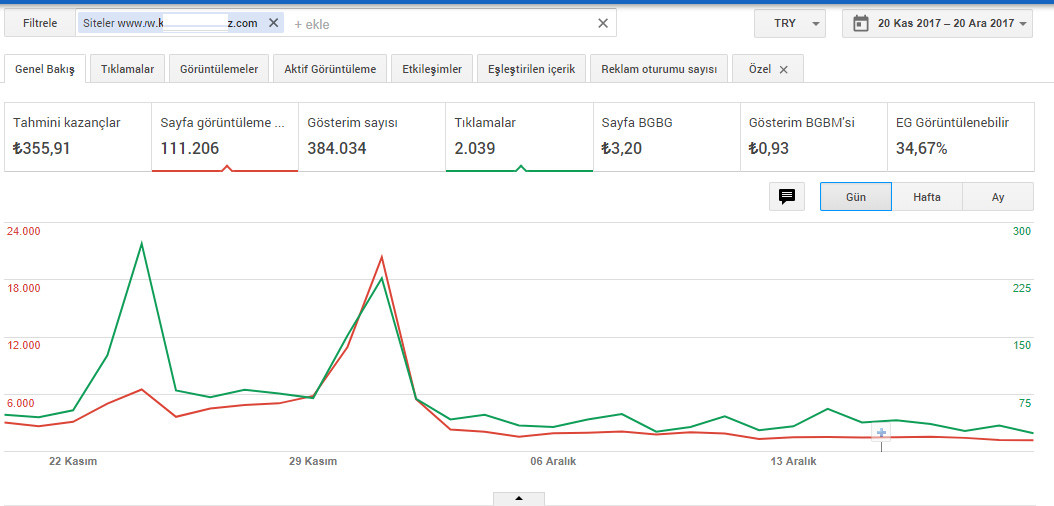This screenshot has height=506, width=1054.
Task: Close the Özel tab with its X
Action: pos(783,70)
